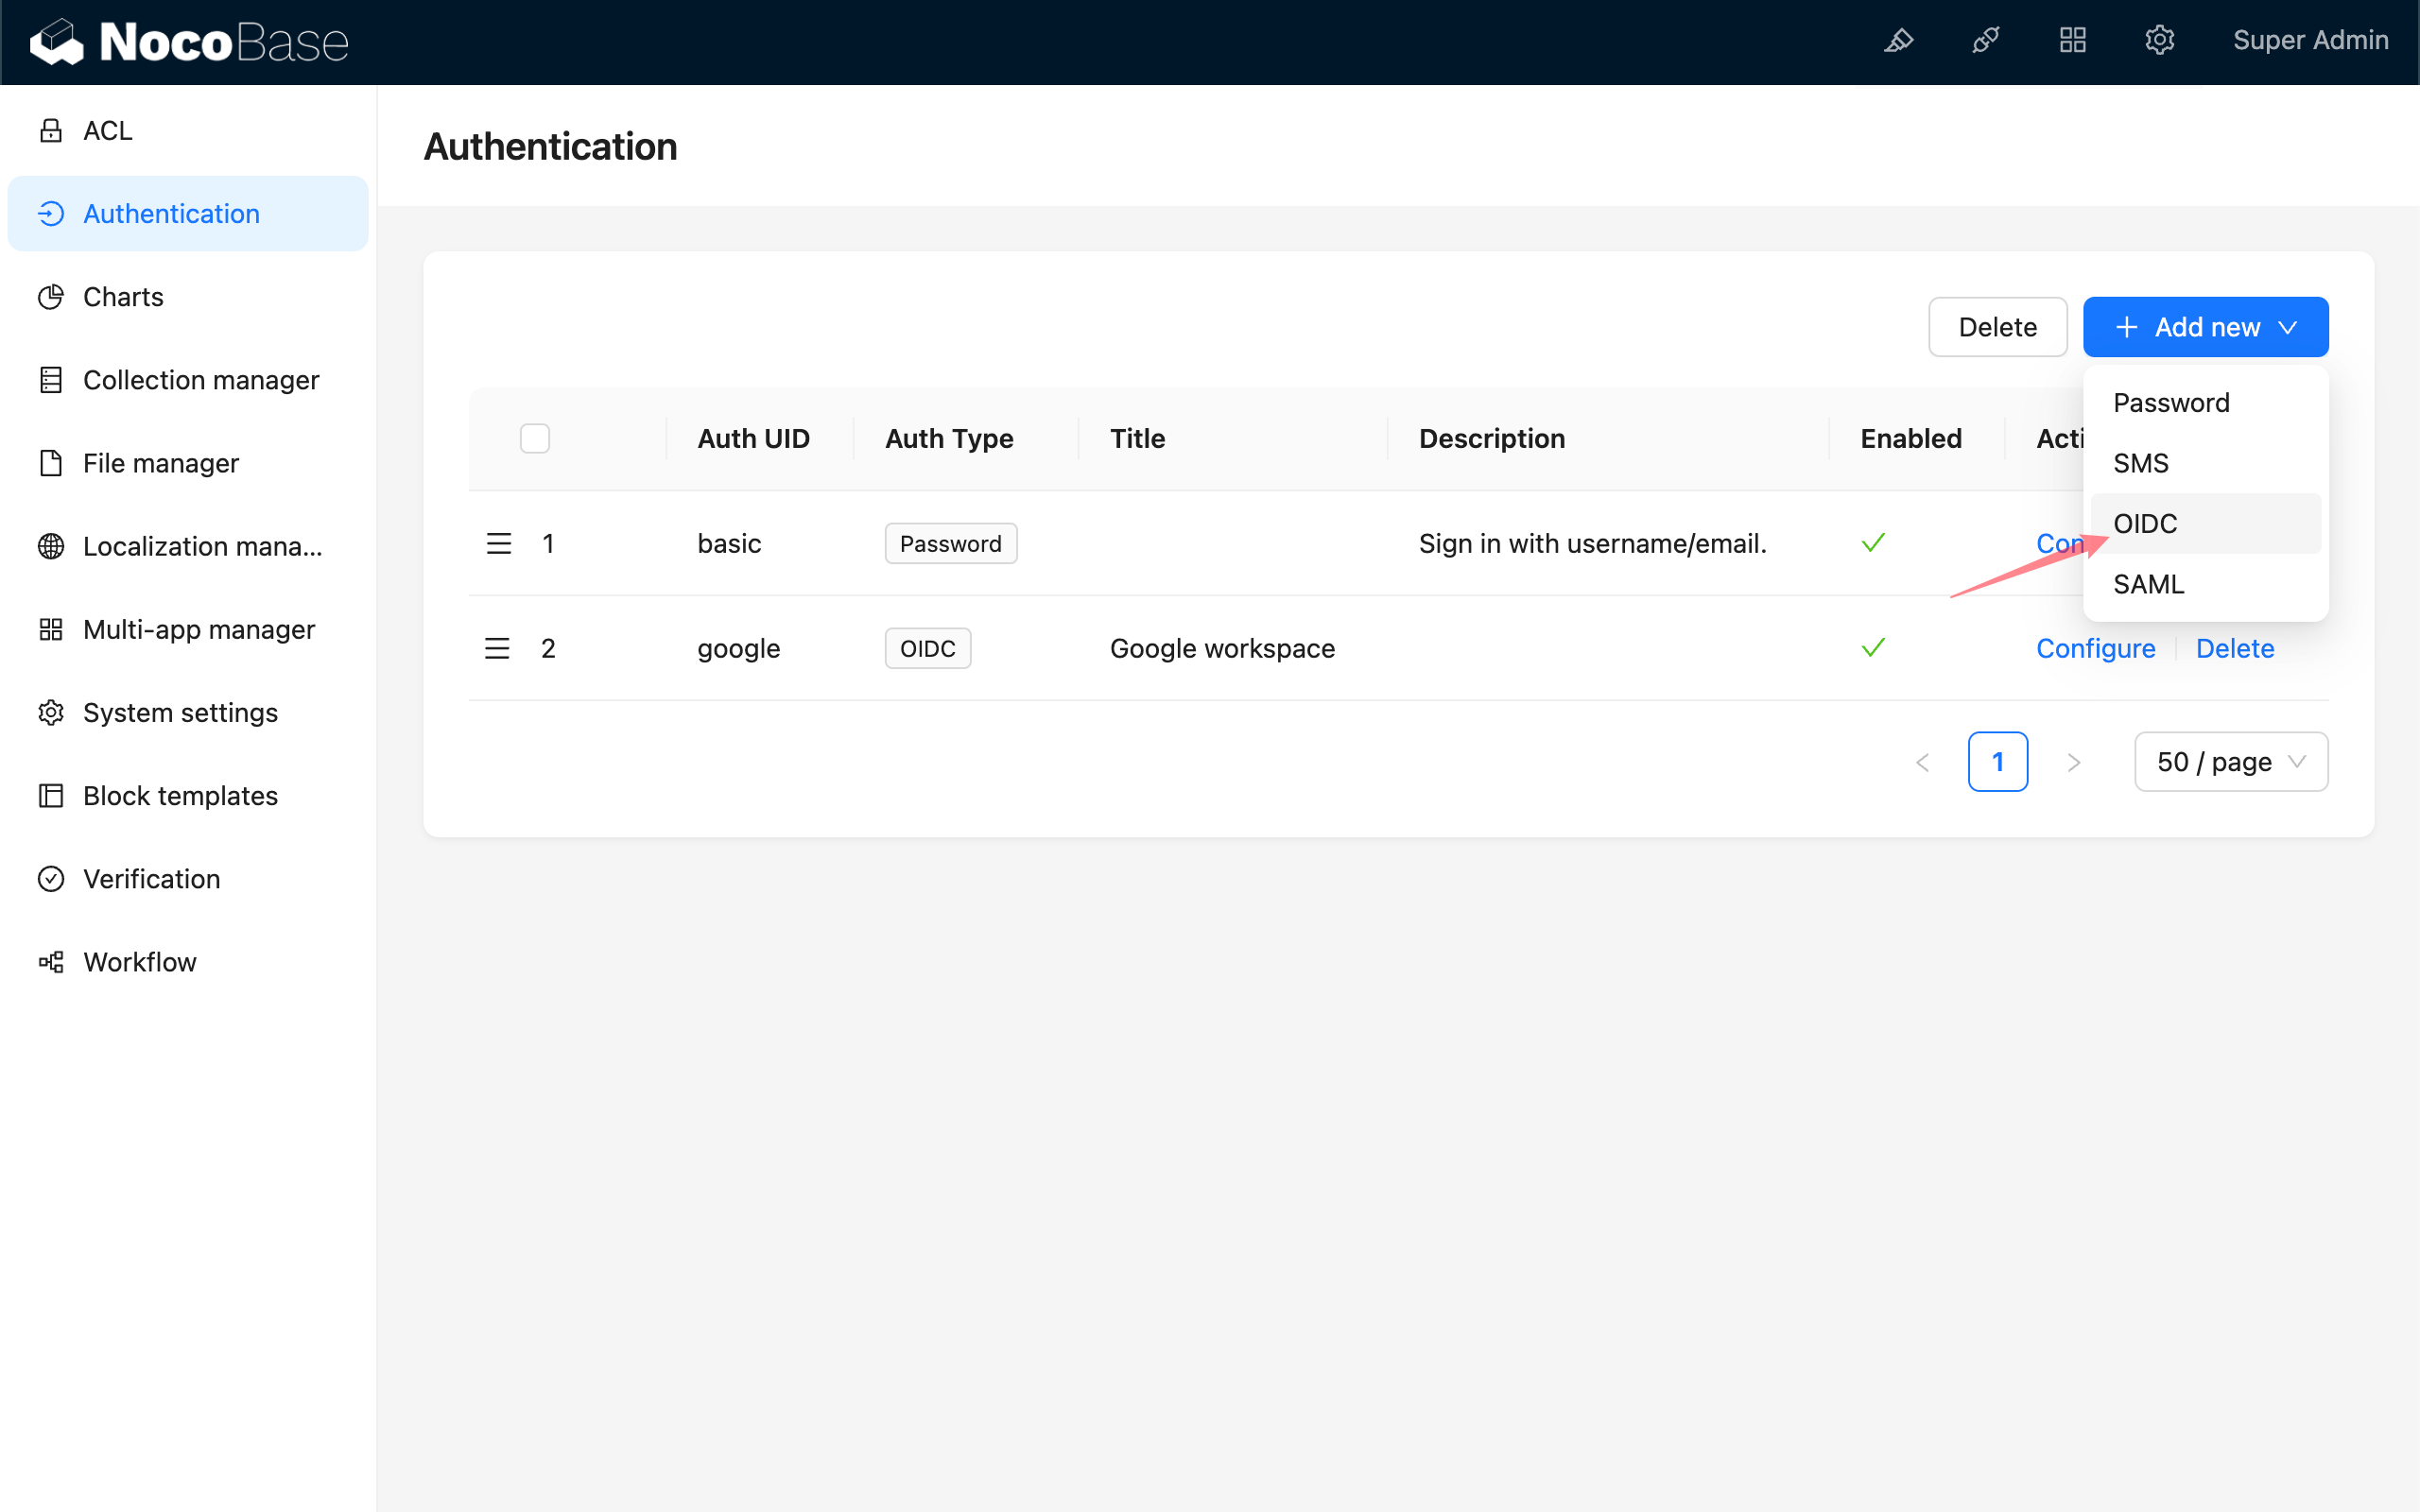The height and width of the screenshot is (1512, 2420).
Task: Click the UI Editor highlighter icon
Action: tap(1898, 41)
